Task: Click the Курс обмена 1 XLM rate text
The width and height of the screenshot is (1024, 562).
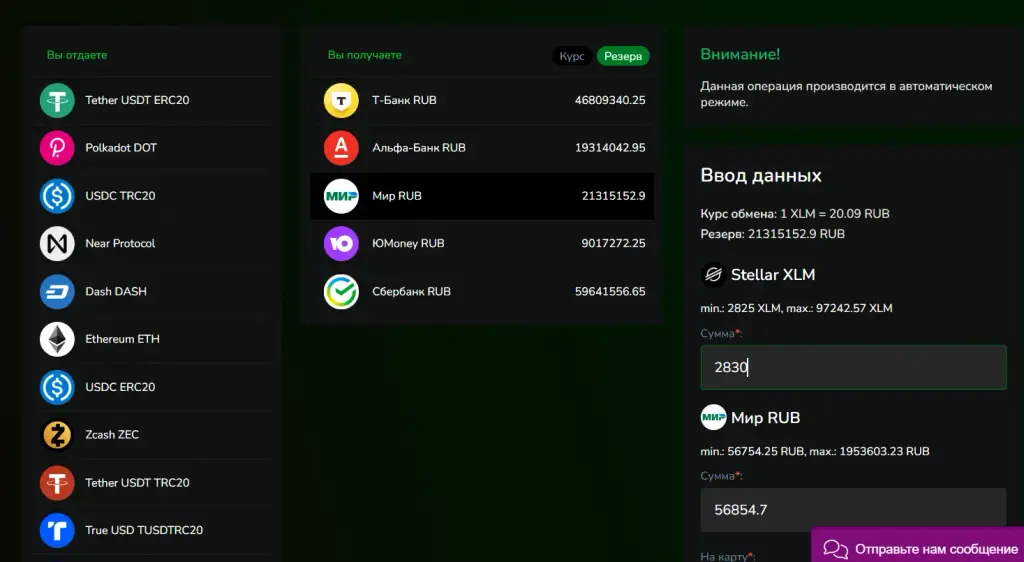Action: (x=795, y=214)
